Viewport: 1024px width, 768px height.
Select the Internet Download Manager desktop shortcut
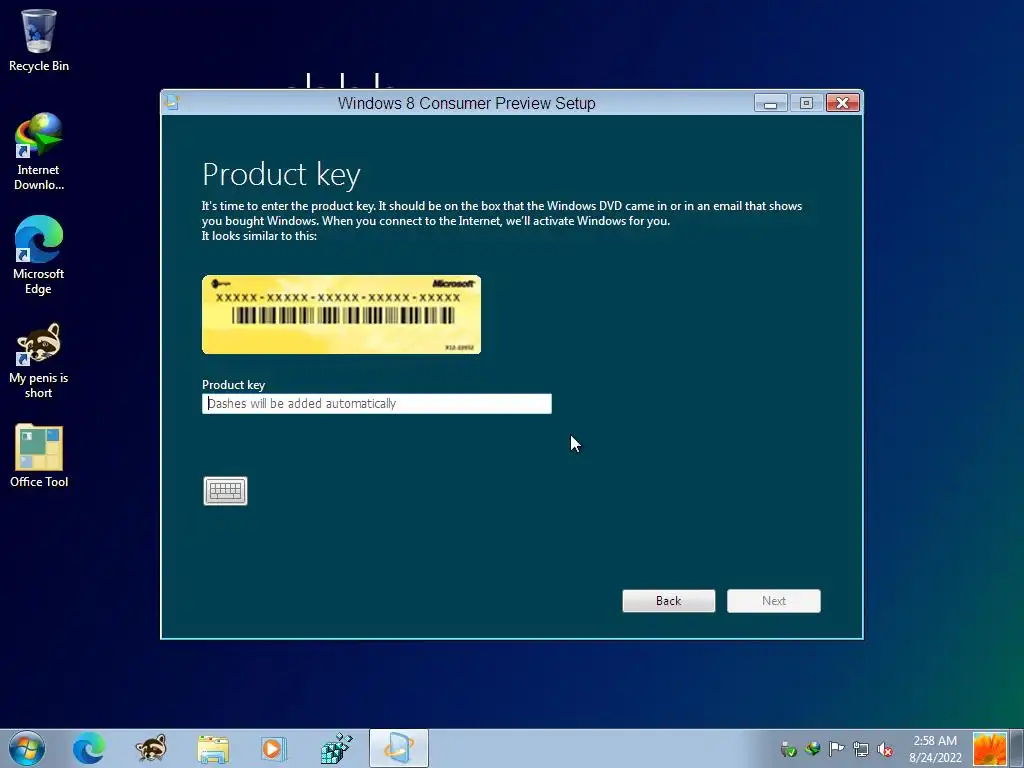pos(39,152)
